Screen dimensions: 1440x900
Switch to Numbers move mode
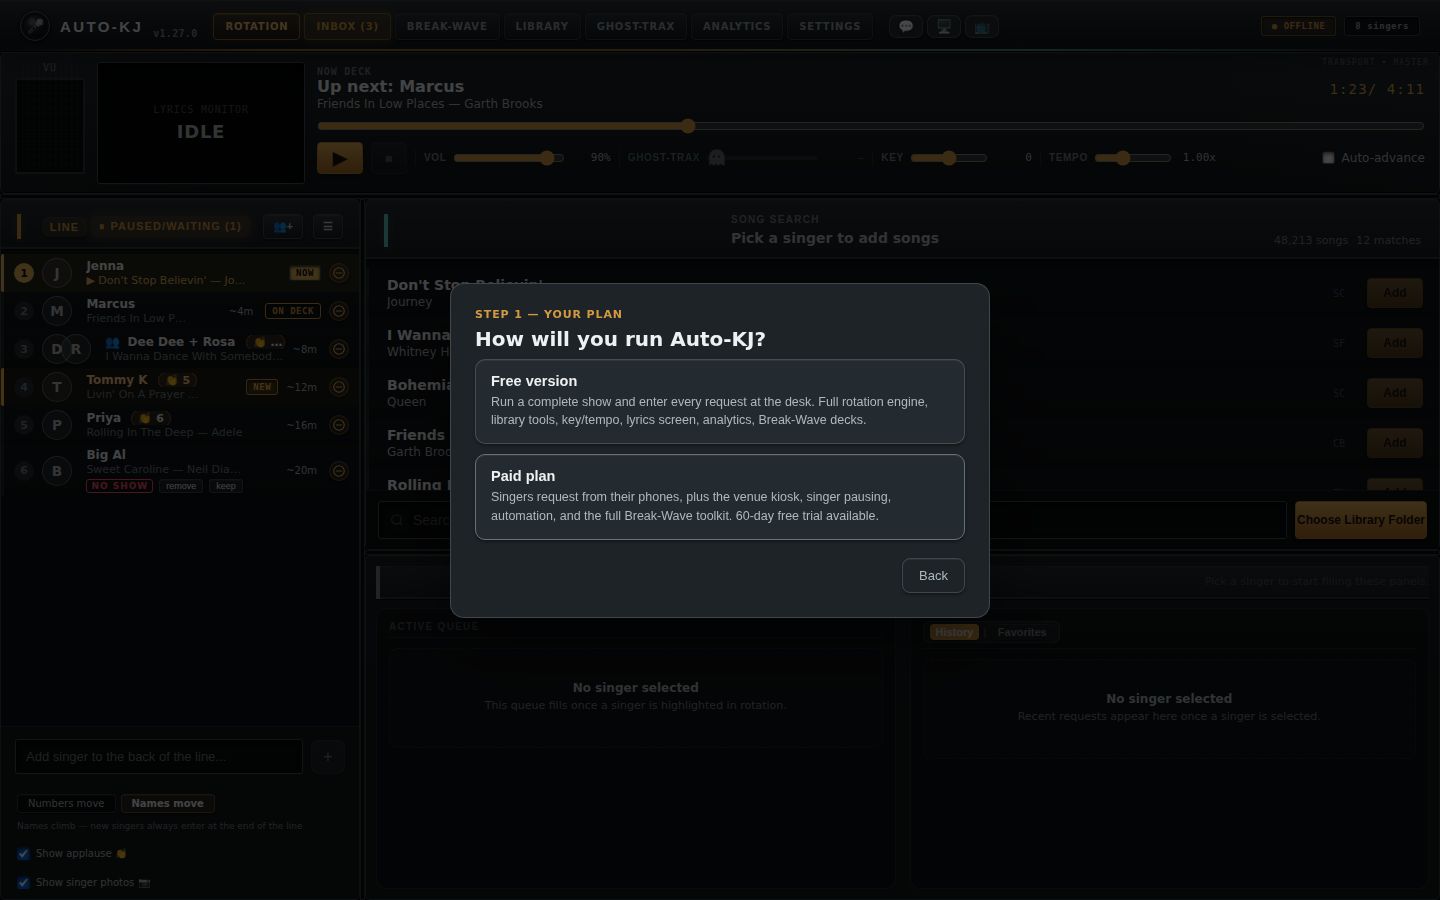[66, 804]
